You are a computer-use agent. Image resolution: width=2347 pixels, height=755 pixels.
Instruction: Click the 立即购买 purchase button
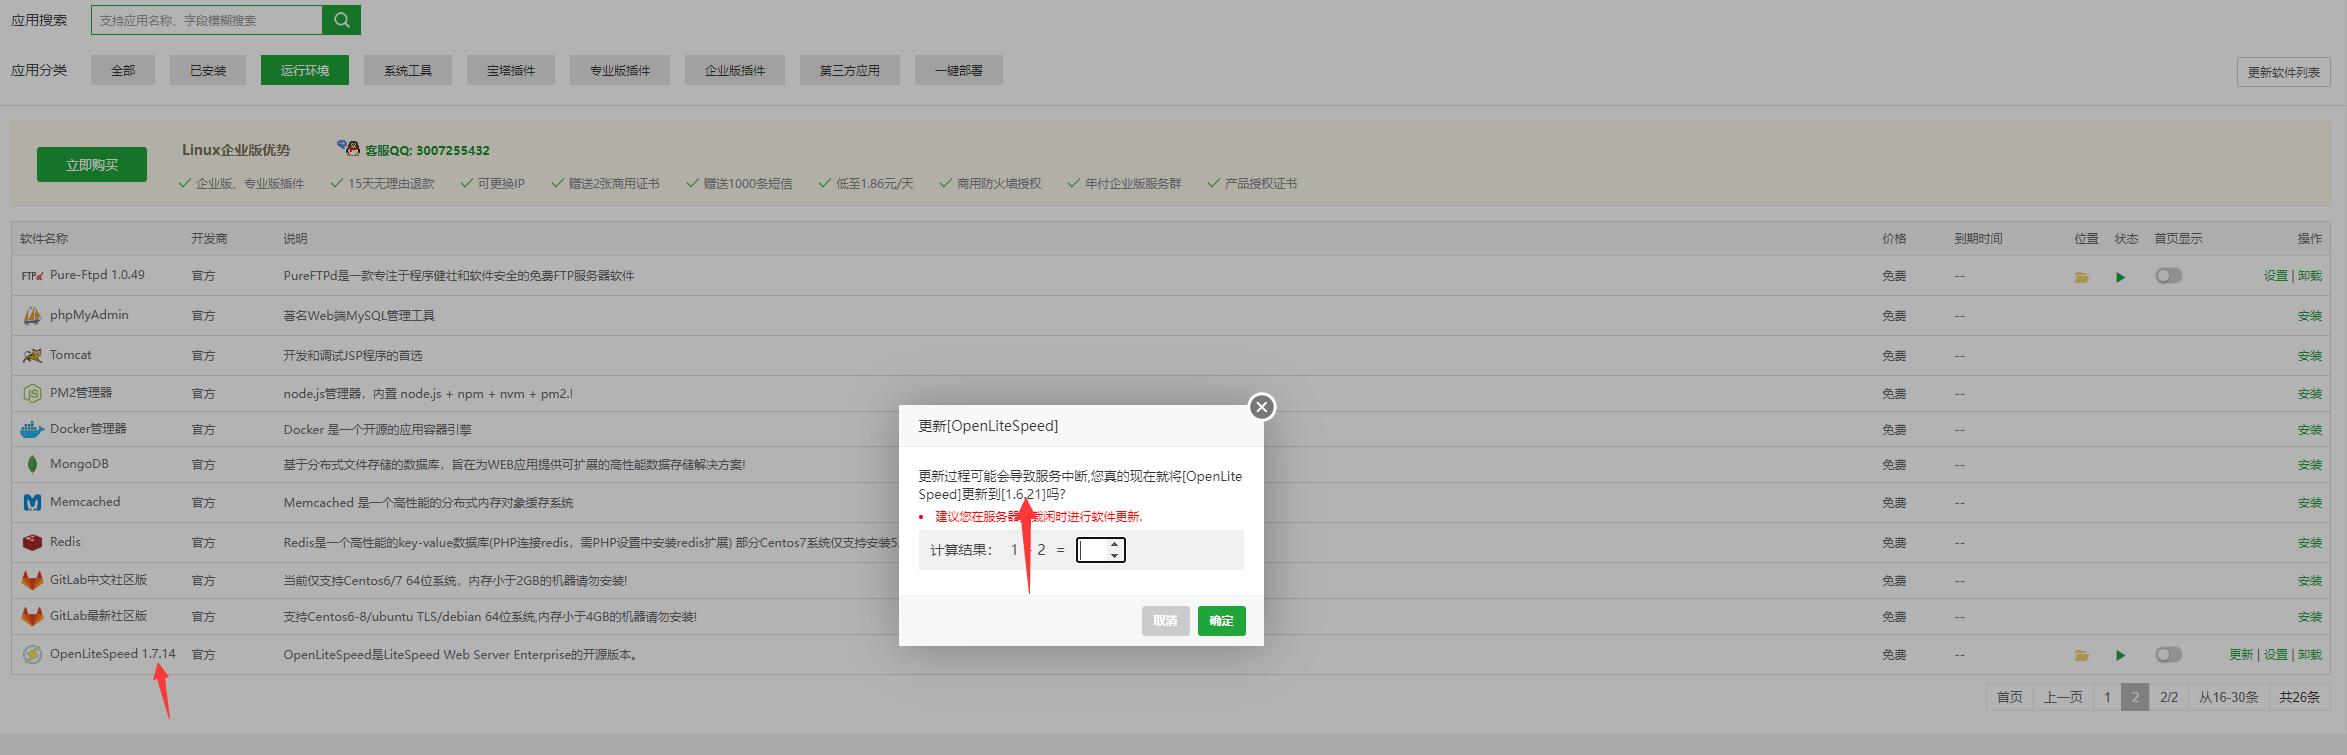(92, 165)
